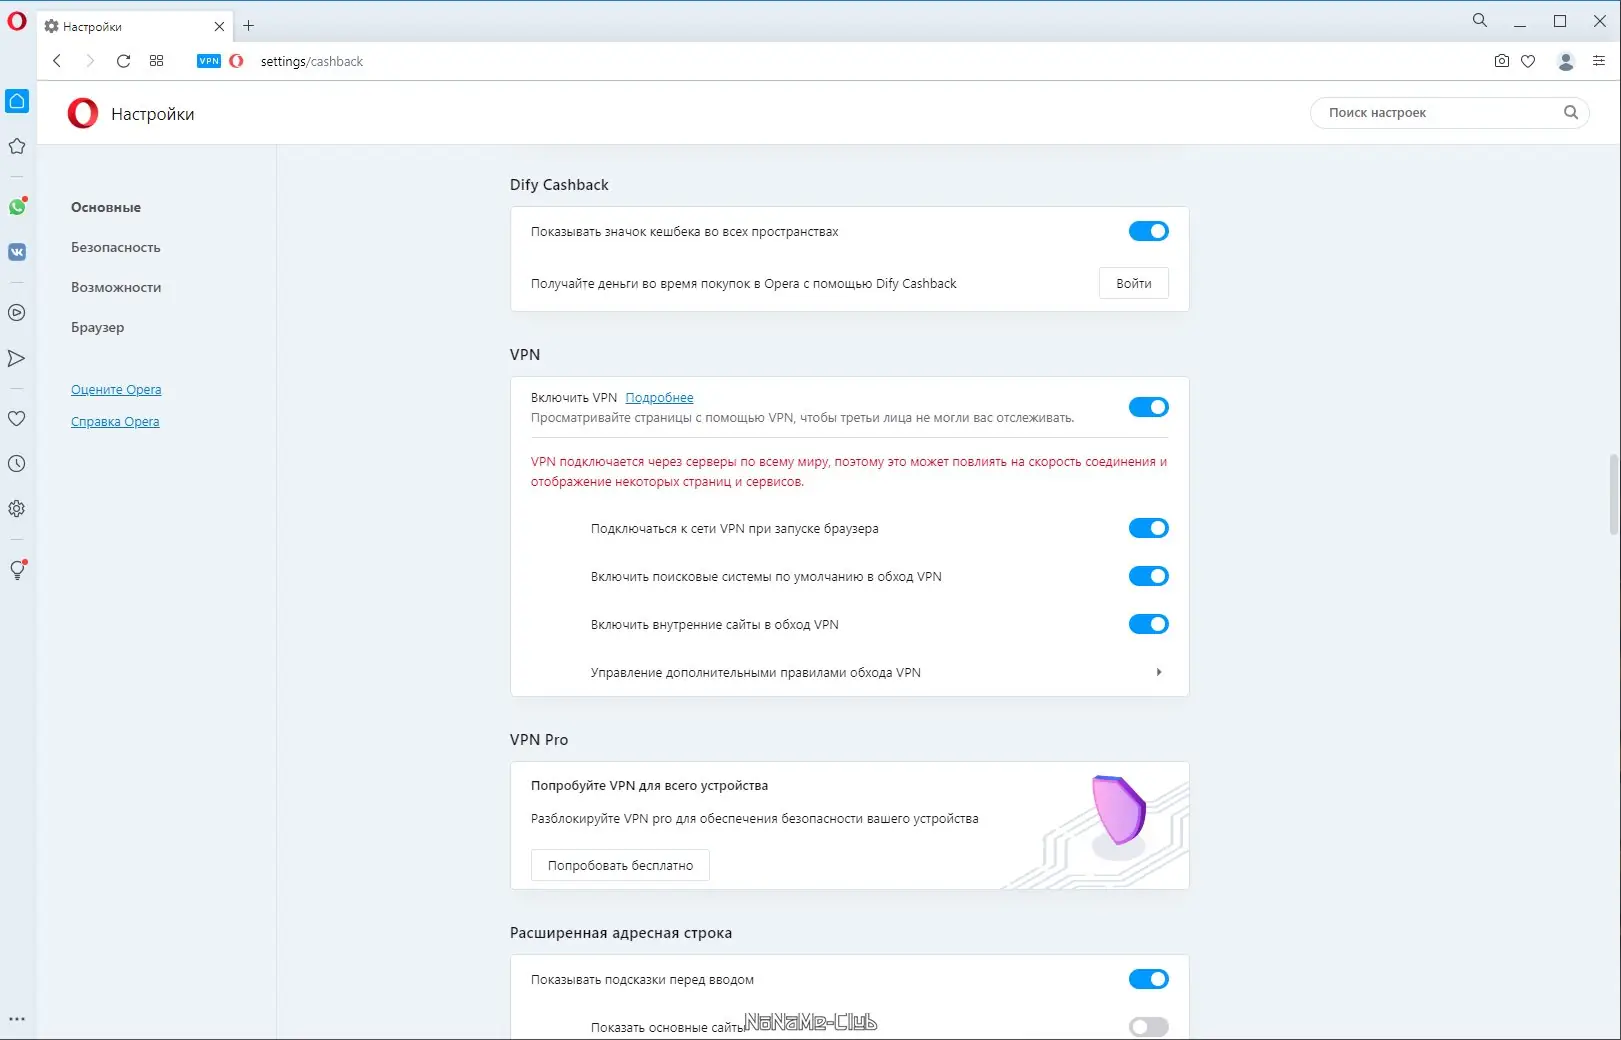The image size is (1621, 1040).
Task: Open sidebar setup three-dots menu
Action: (17, 1019)
